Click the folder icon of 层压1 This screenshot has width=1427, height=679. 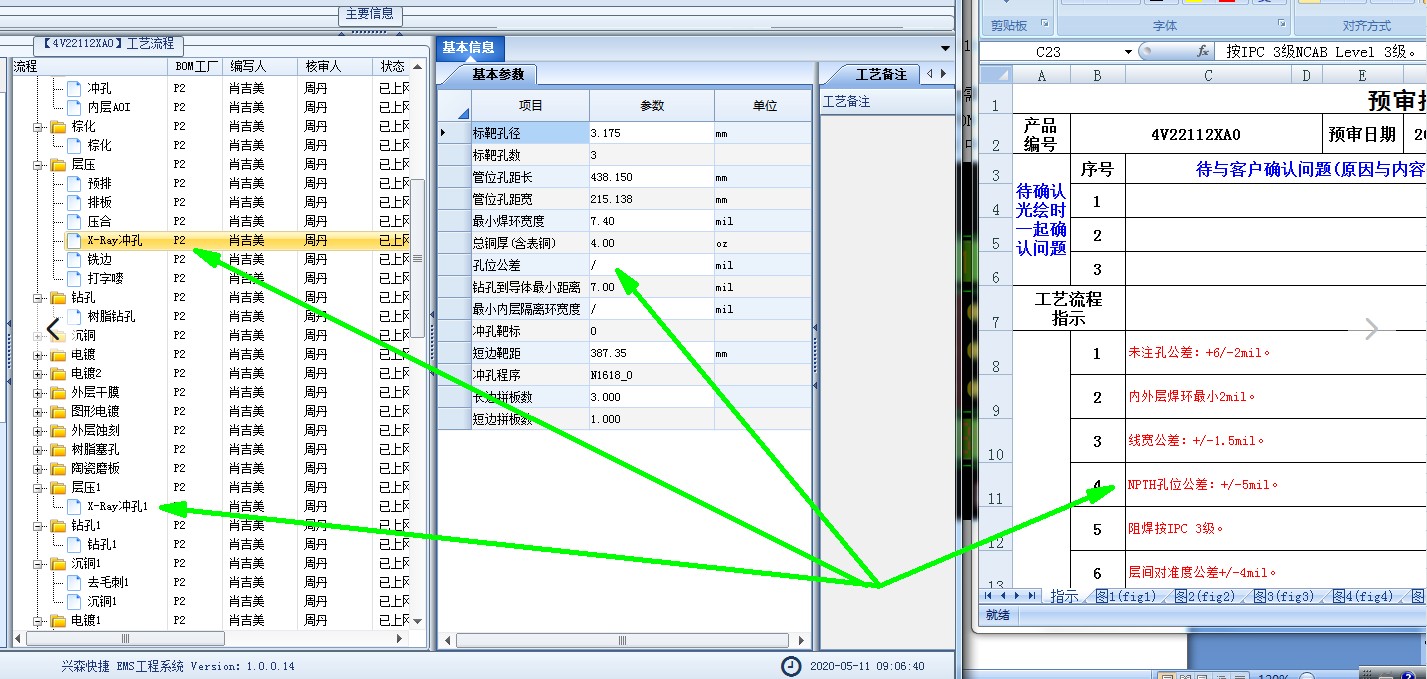(58, 487)
